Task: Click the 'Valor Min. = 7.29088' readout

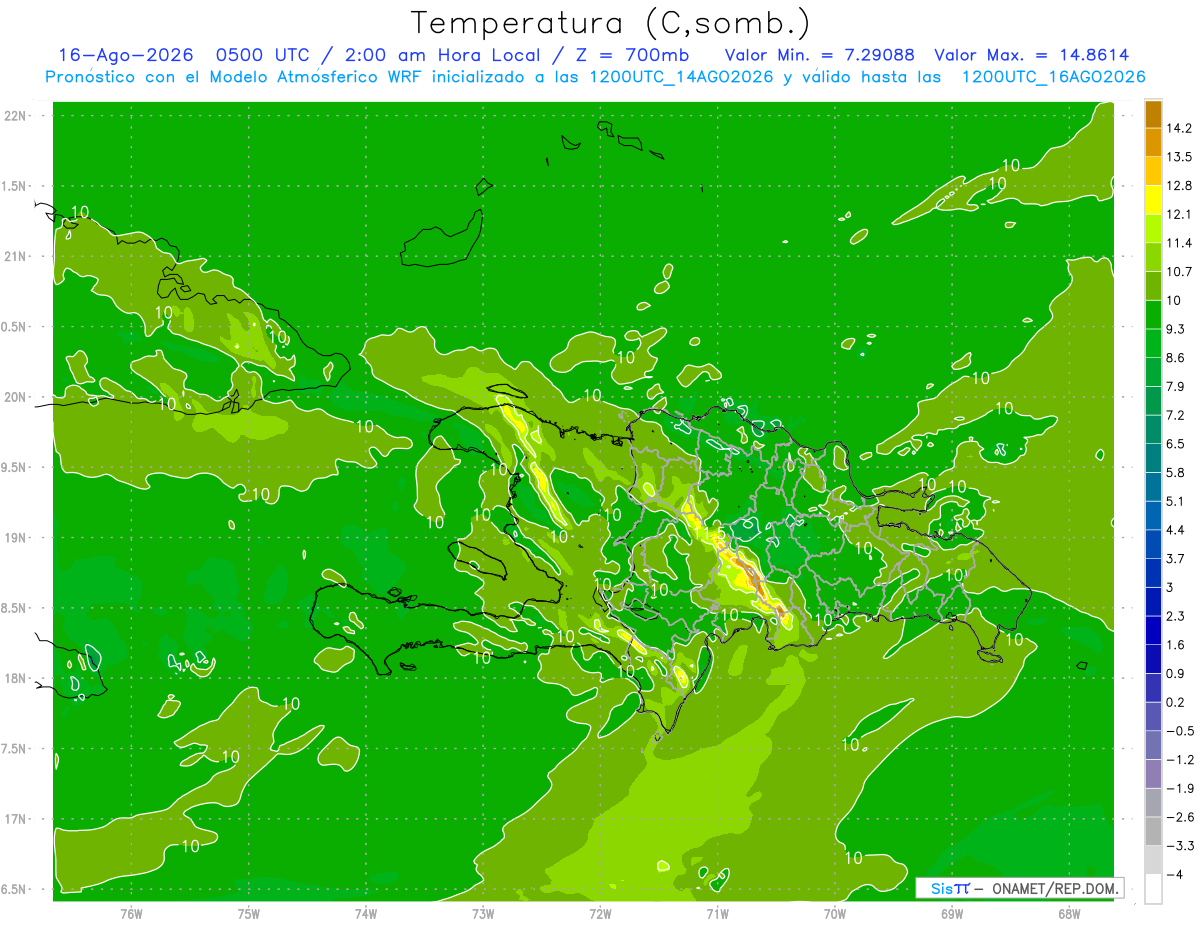Action: (x=819, y=56)
